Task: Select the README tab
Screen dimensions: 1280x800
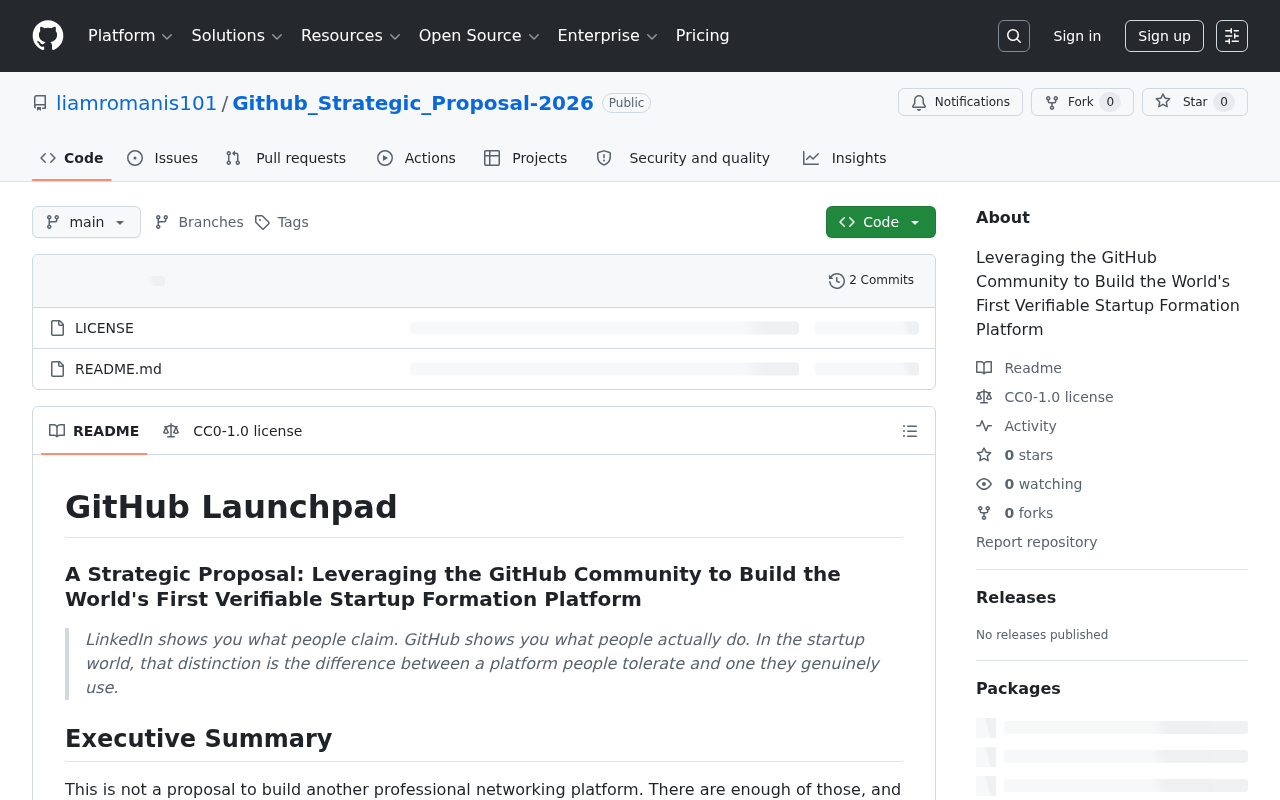Action: [x=94, y=431]
